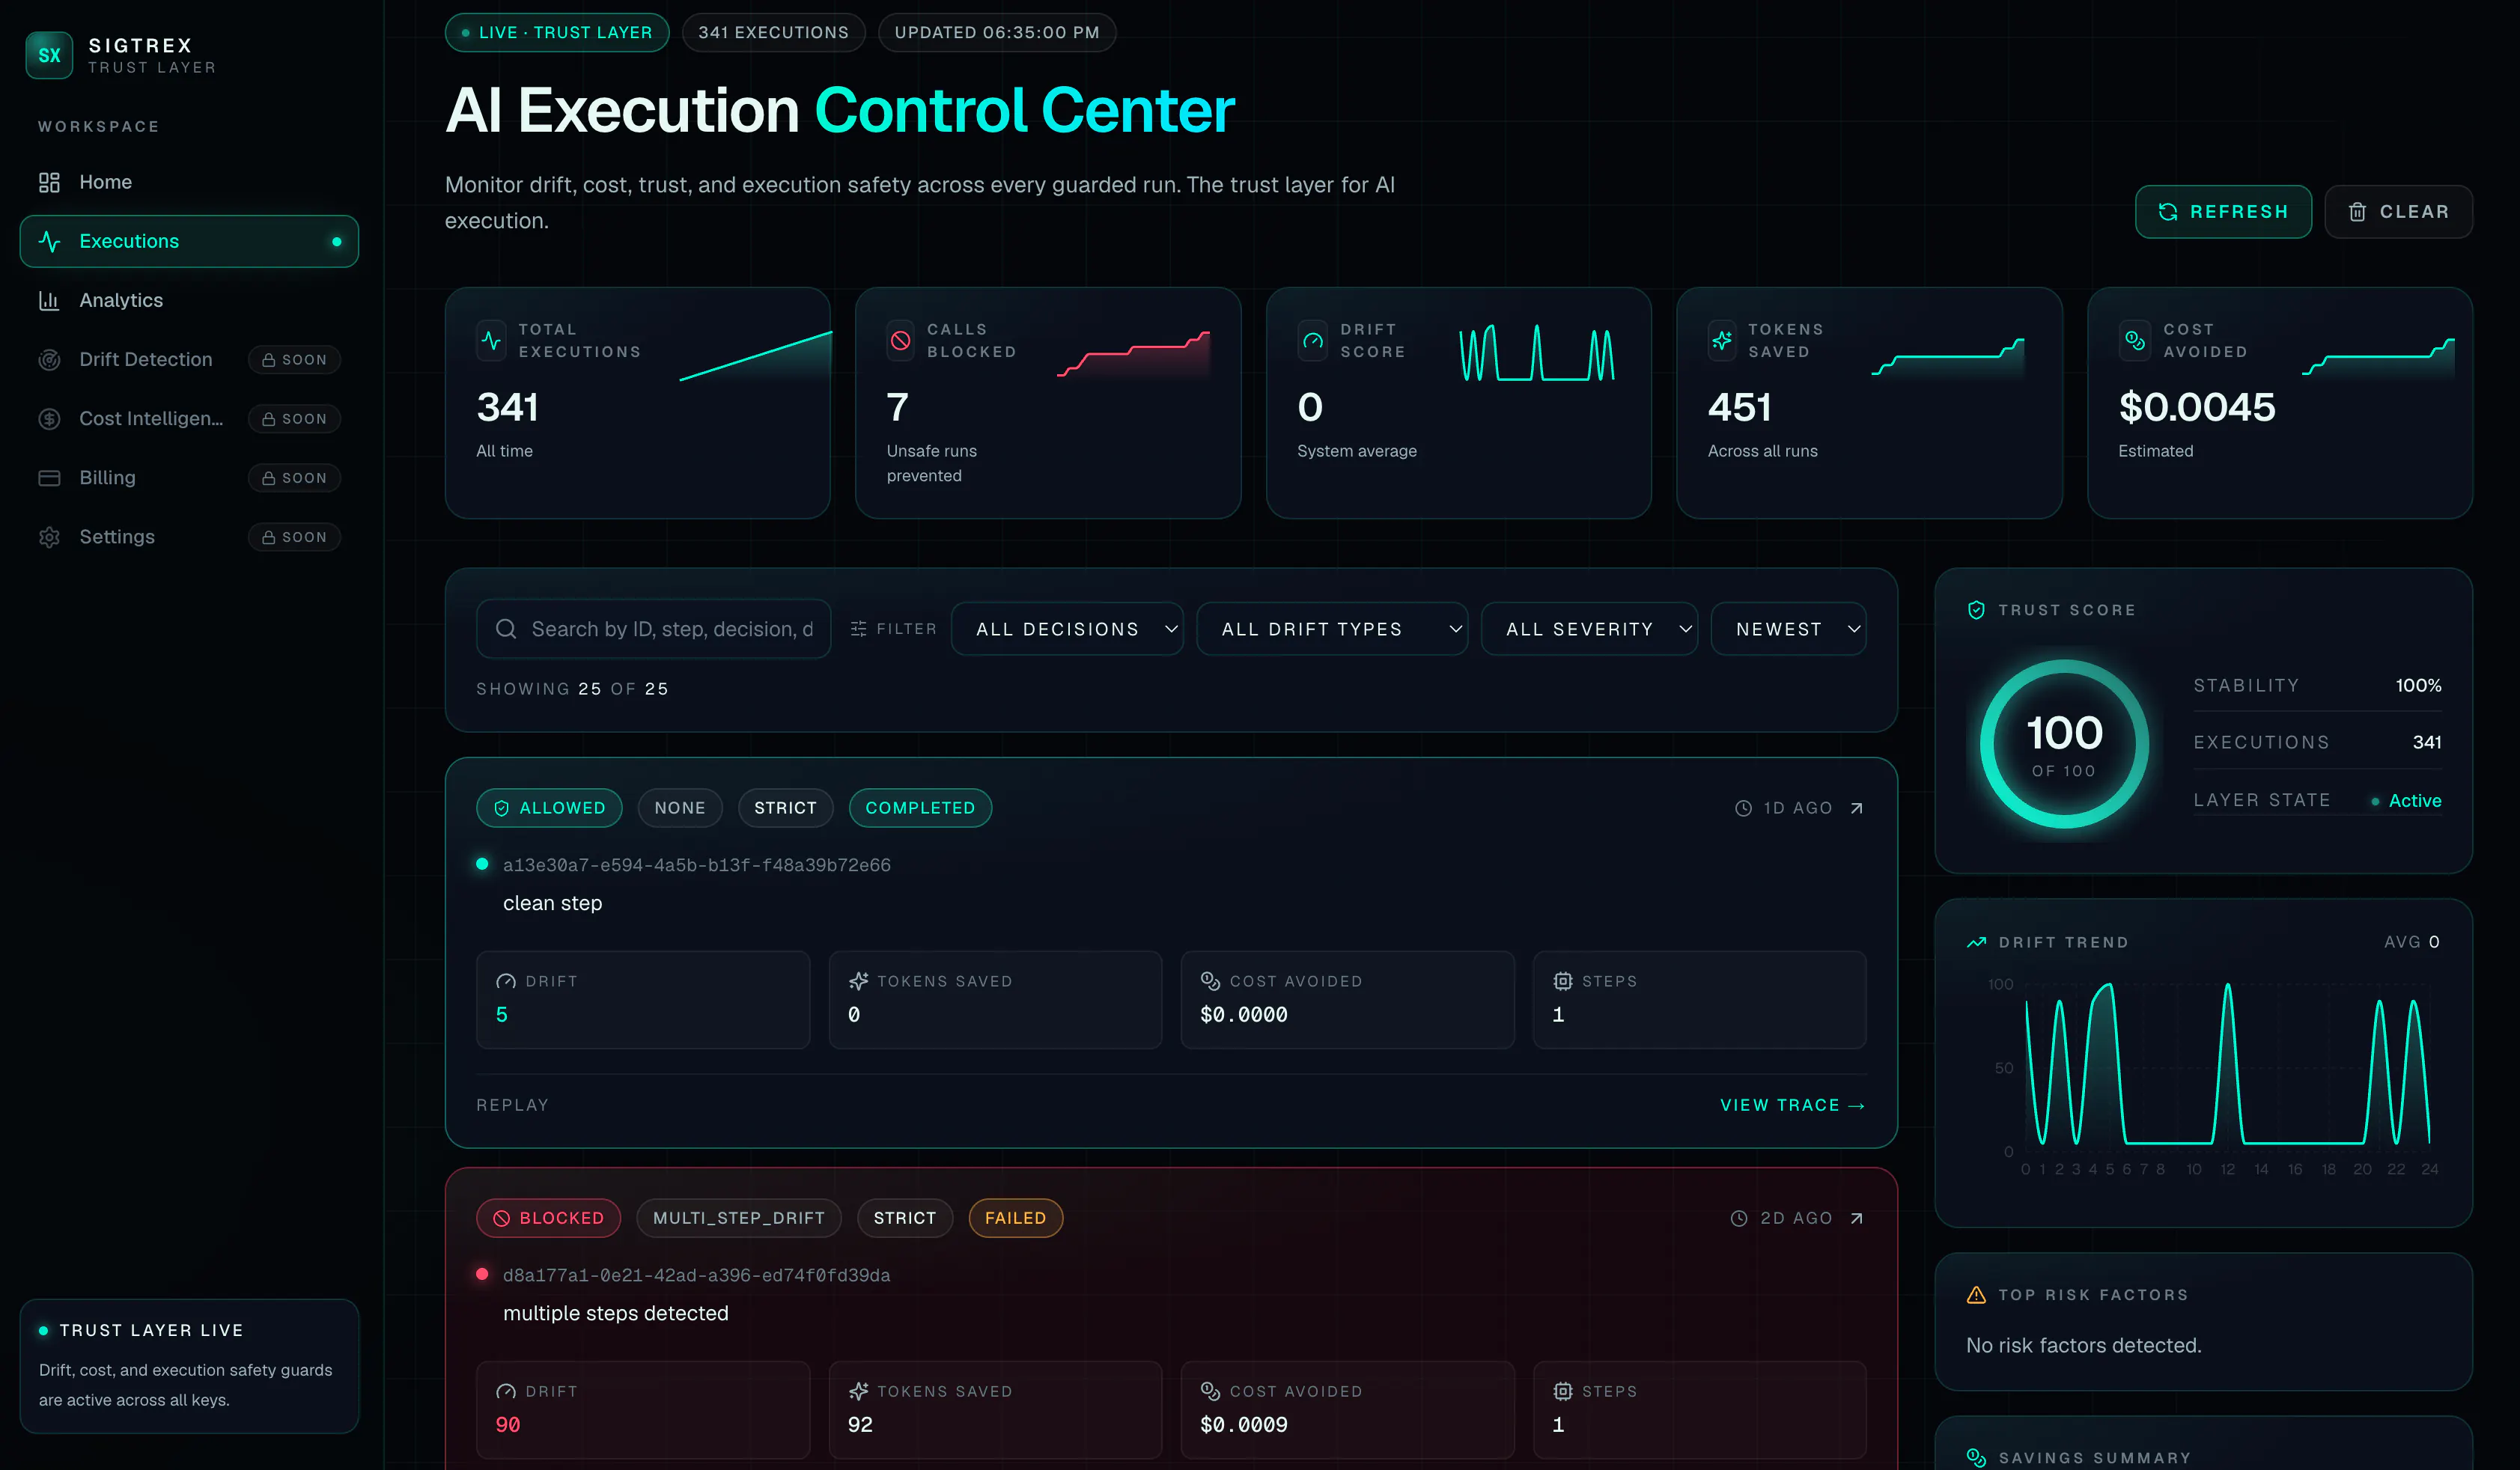Click the Trust Score shield icon

[x=1976, y=610]
